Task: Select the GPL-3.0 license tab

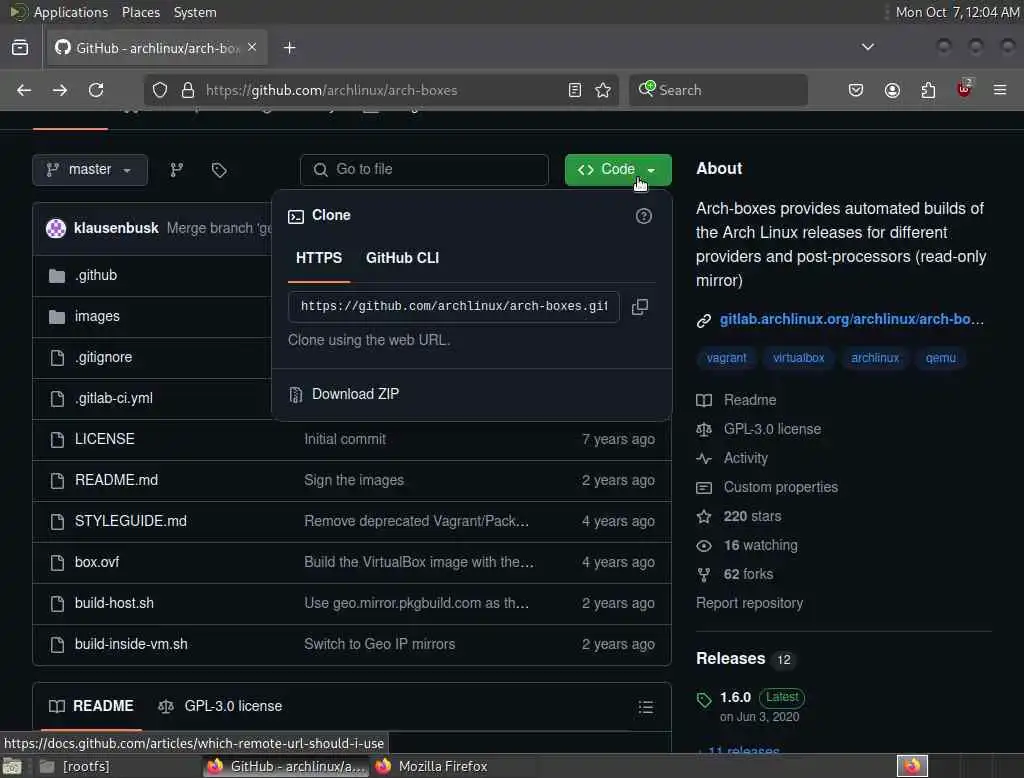Action: [220, 706]
